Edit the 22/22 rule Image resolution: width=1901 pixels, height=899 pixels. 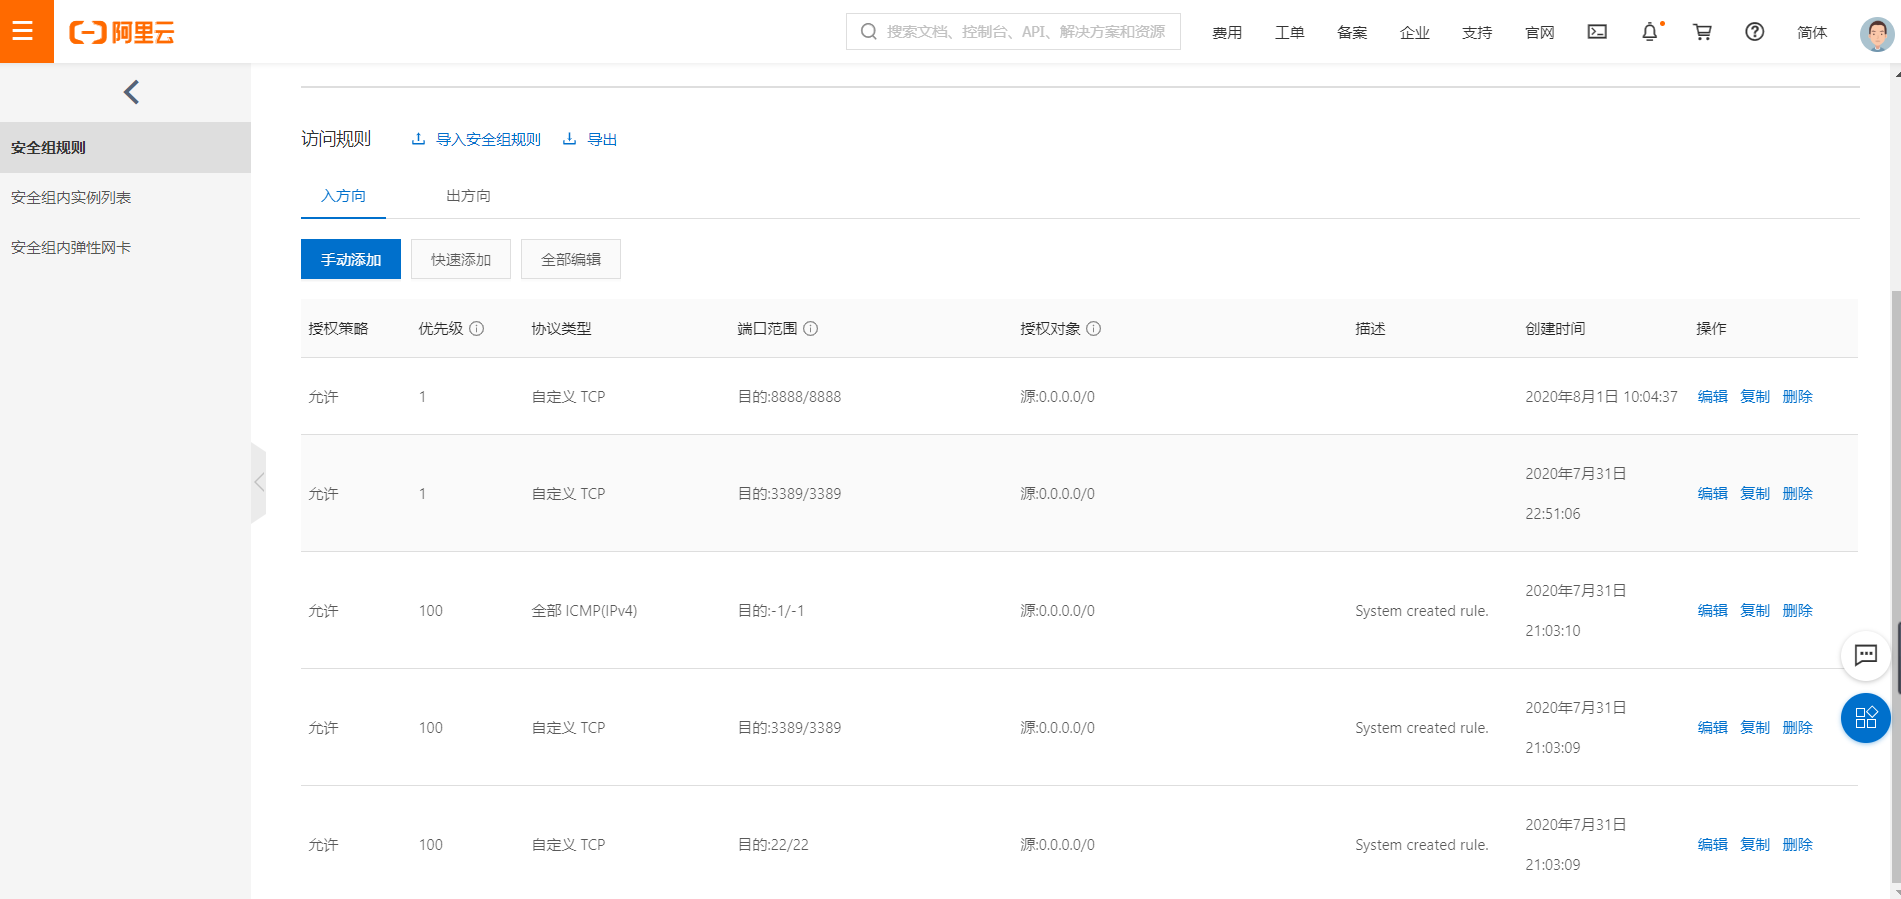point(1712,845)
